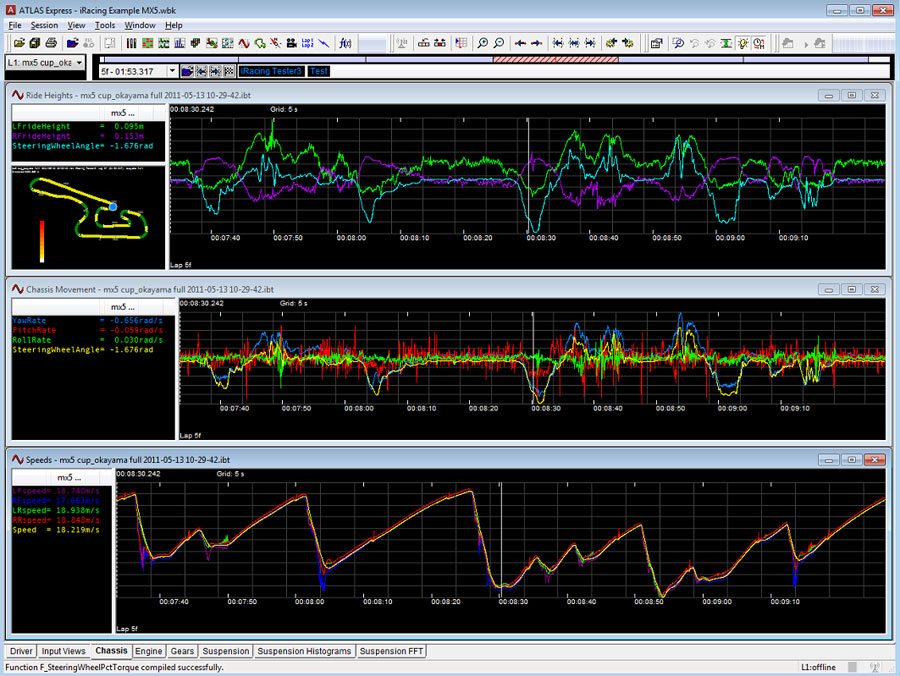
Task: Open the 5f - 01:53.317 lap dropdown
Action: coord(173,71)
